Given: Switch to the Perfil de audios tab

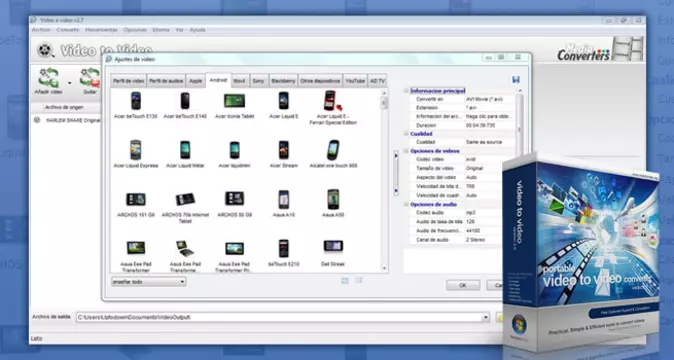Looking at the screenshot, I should coord(166,81).
